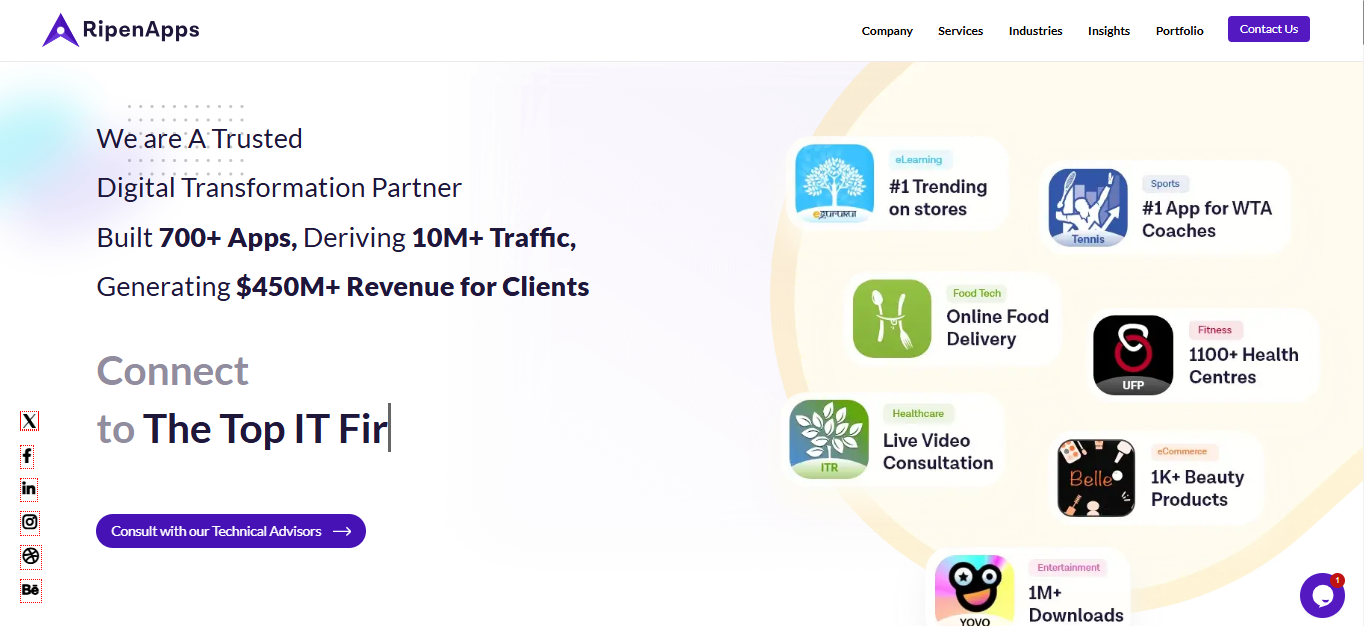
Task: Open the Facebook social icon
Action: coord(27,456)
